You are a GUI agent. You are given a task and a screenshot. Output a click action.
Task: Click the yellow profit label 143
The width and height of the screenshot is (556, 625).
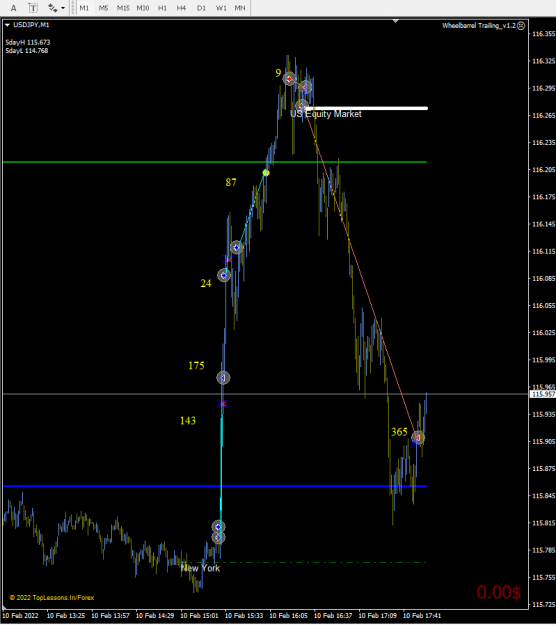tap(188, 421)
